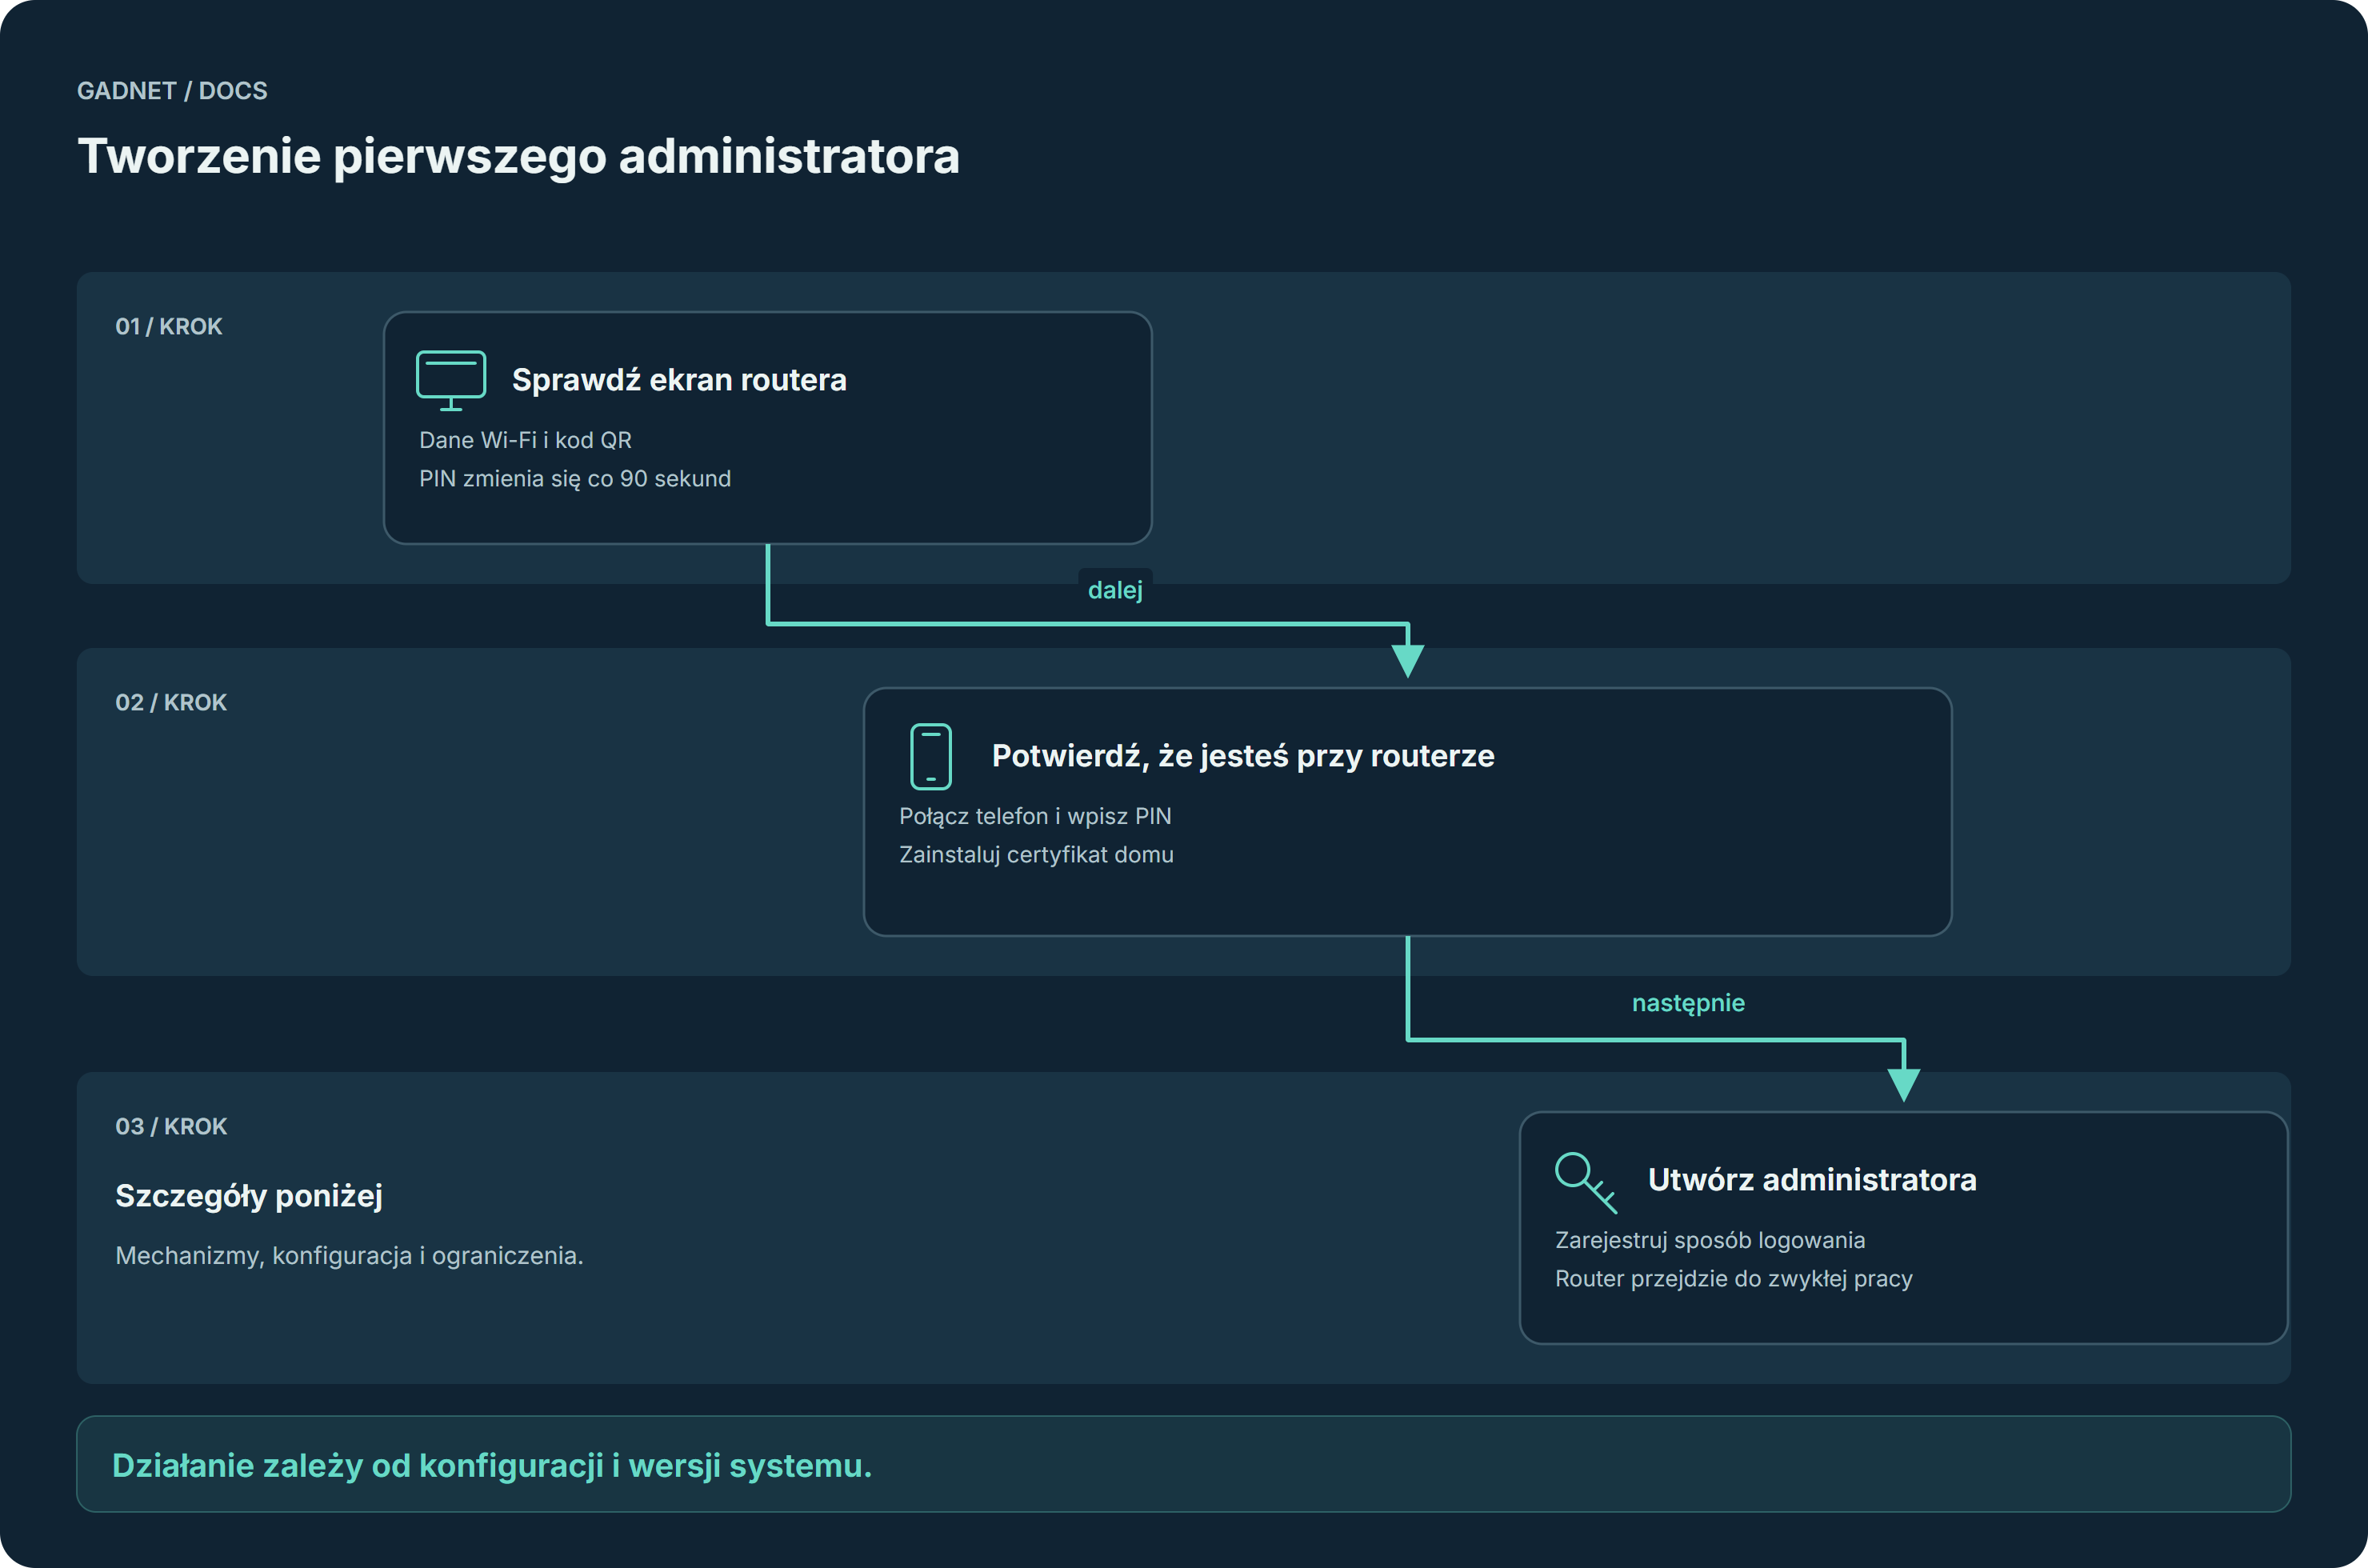Click Mechanizmy, konfiguracja i ograniczenia text
This screenshot has width=2368, height=1568.
tap(349, 1256)
